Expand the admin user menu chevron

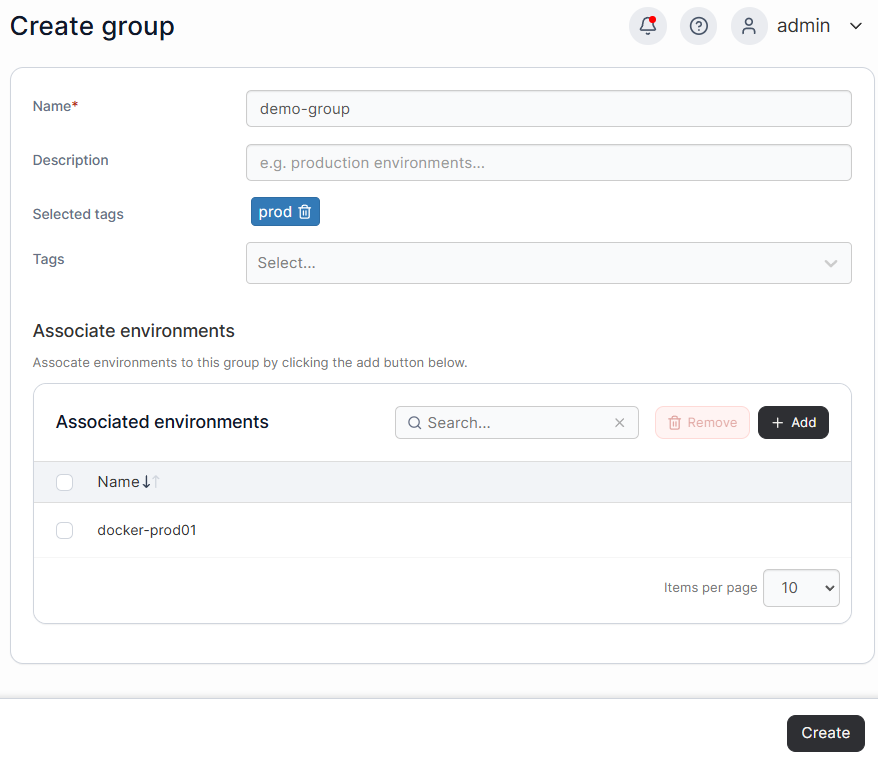[856, 26]
